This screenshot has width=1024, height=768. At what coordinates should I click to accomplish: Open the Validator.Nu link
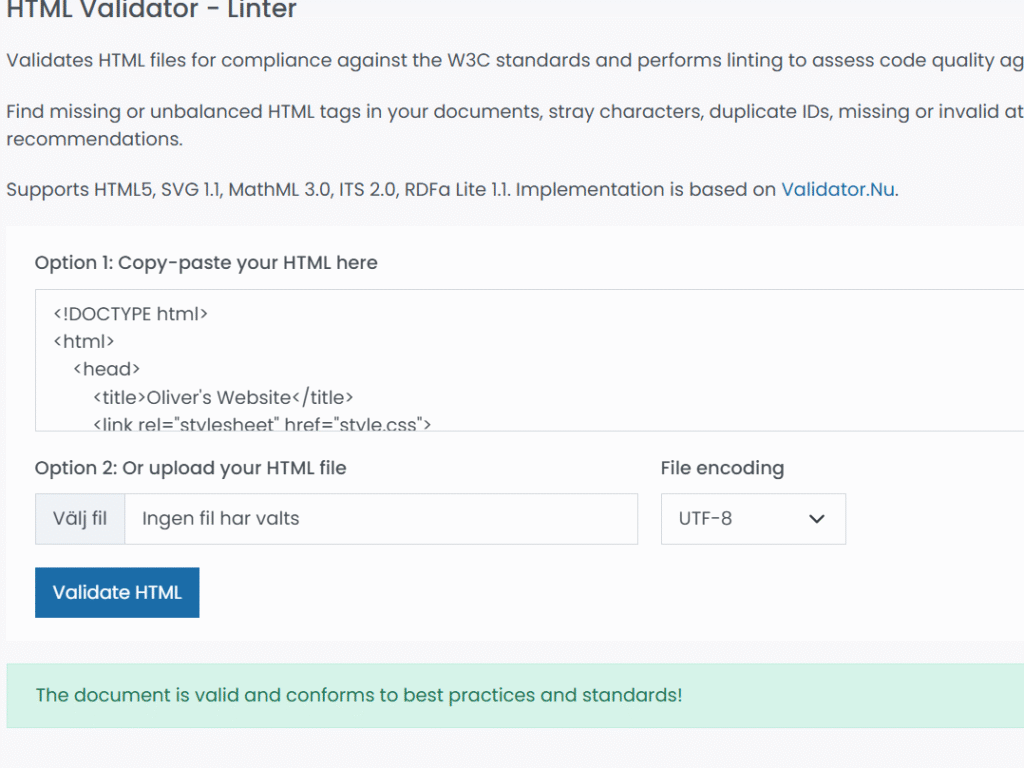pyautogui.click(x=837, y=189)
